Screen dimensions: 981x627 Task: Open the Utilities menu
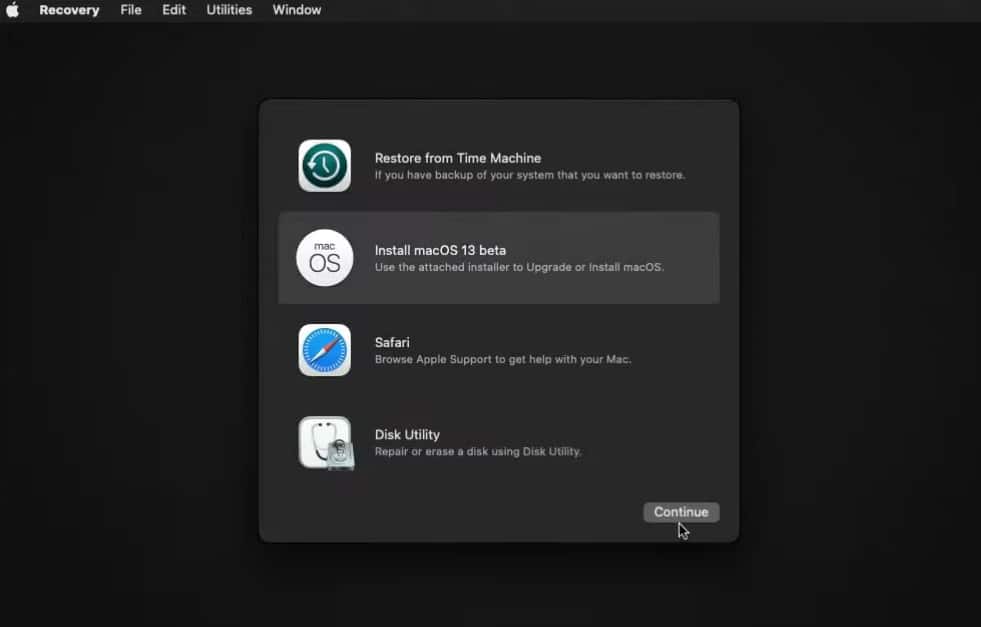pos(229,10)
